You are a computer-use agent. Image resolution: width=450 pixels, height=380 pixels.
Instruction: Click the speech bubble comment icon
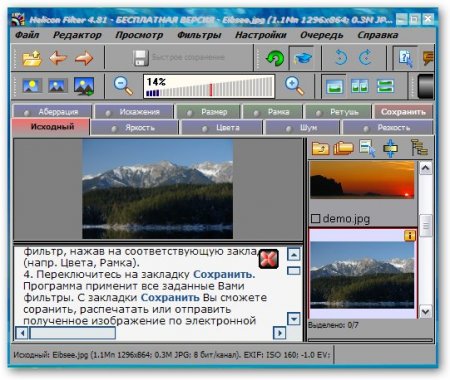(x=428, y=58)
